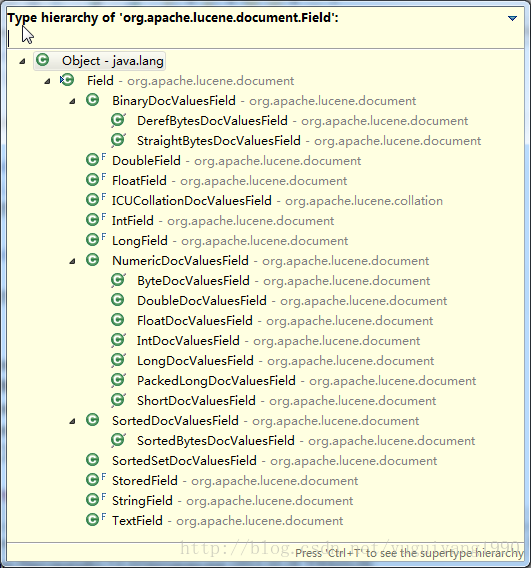Click the DerefBytesDocValuesField class icon
Screen dimensions: 531x568
[x=118, y=120]
